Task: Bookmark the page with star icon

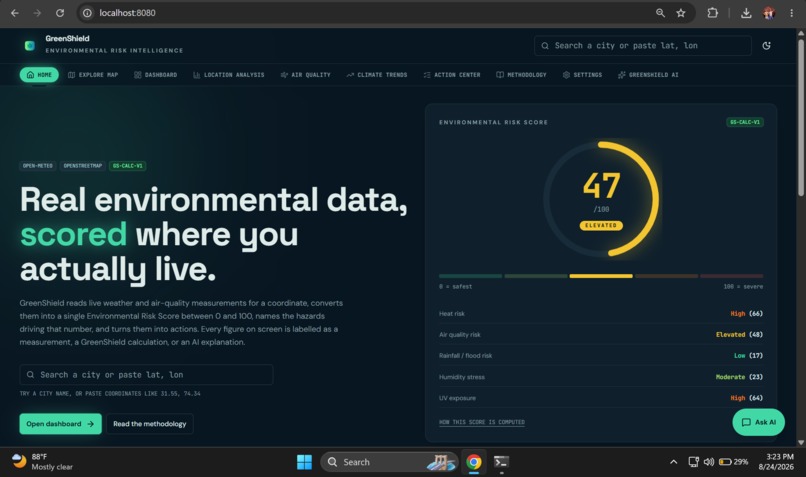Action: [x=681, y=13]
